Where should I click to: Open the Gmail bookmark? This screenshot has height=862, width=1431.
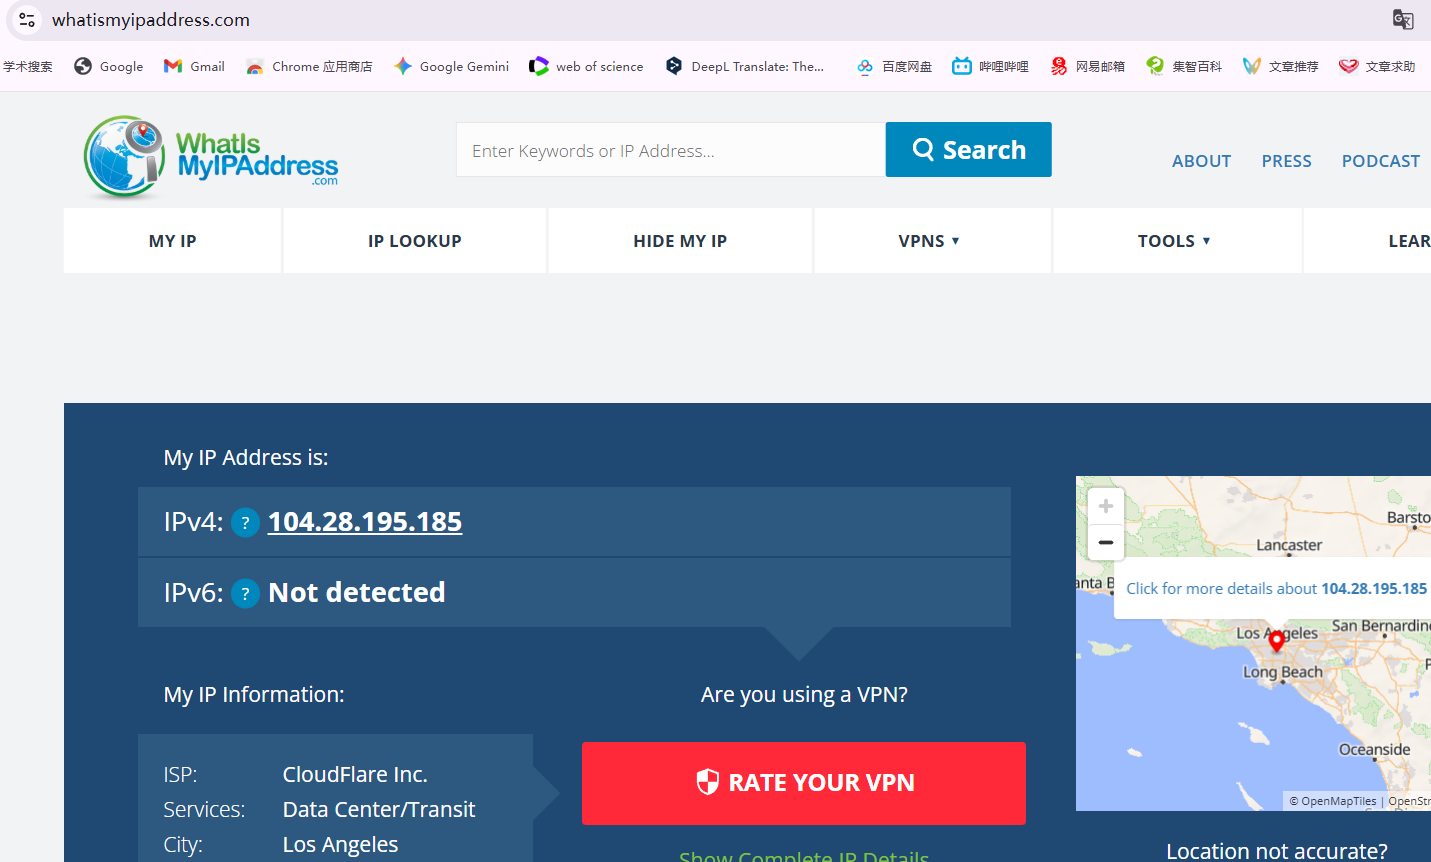[x=194, y=66]
